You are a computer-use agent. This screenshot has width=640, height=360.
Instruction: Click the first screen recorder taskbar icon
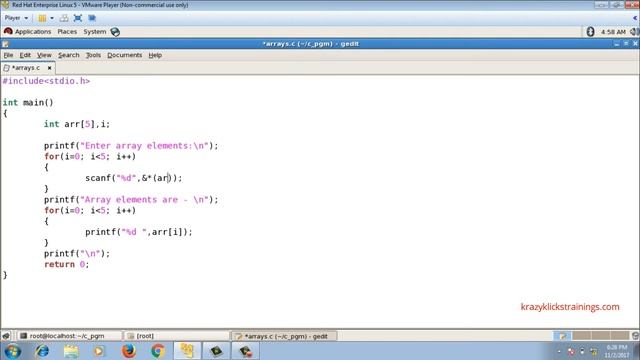(x=216, y=351)
